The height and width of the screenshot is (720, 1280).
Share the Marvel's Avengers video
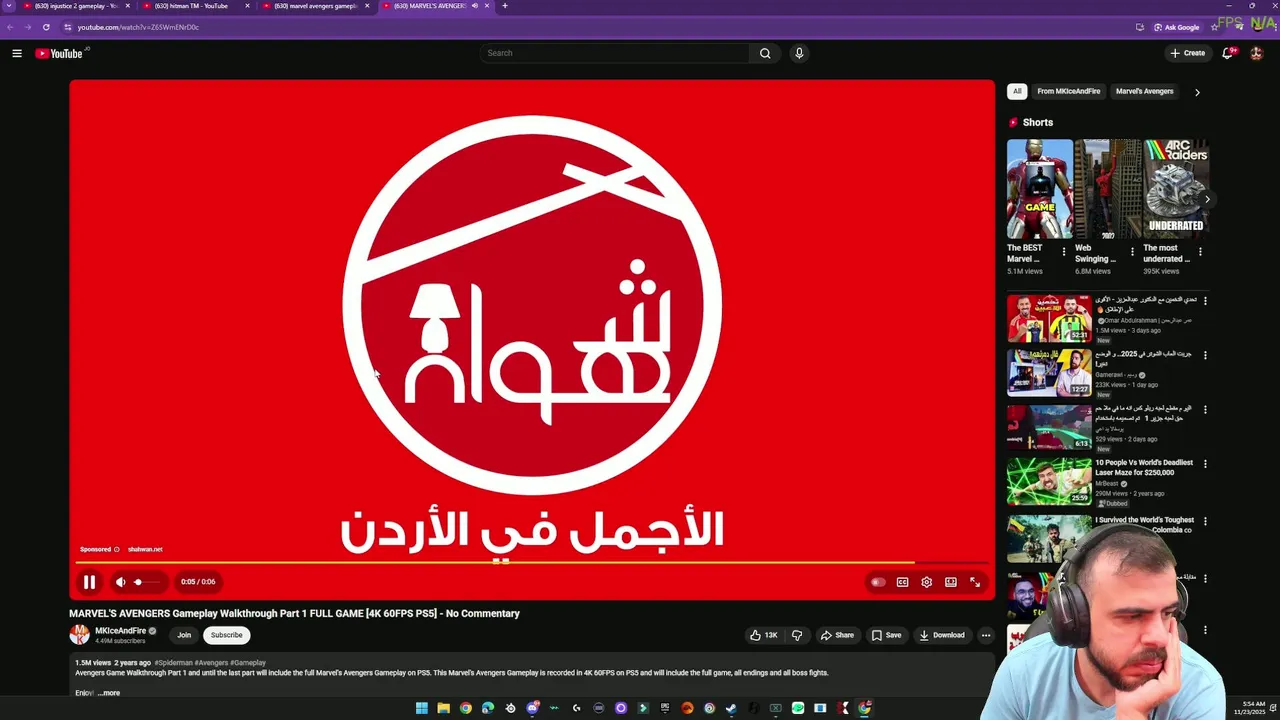pos(837,635)
